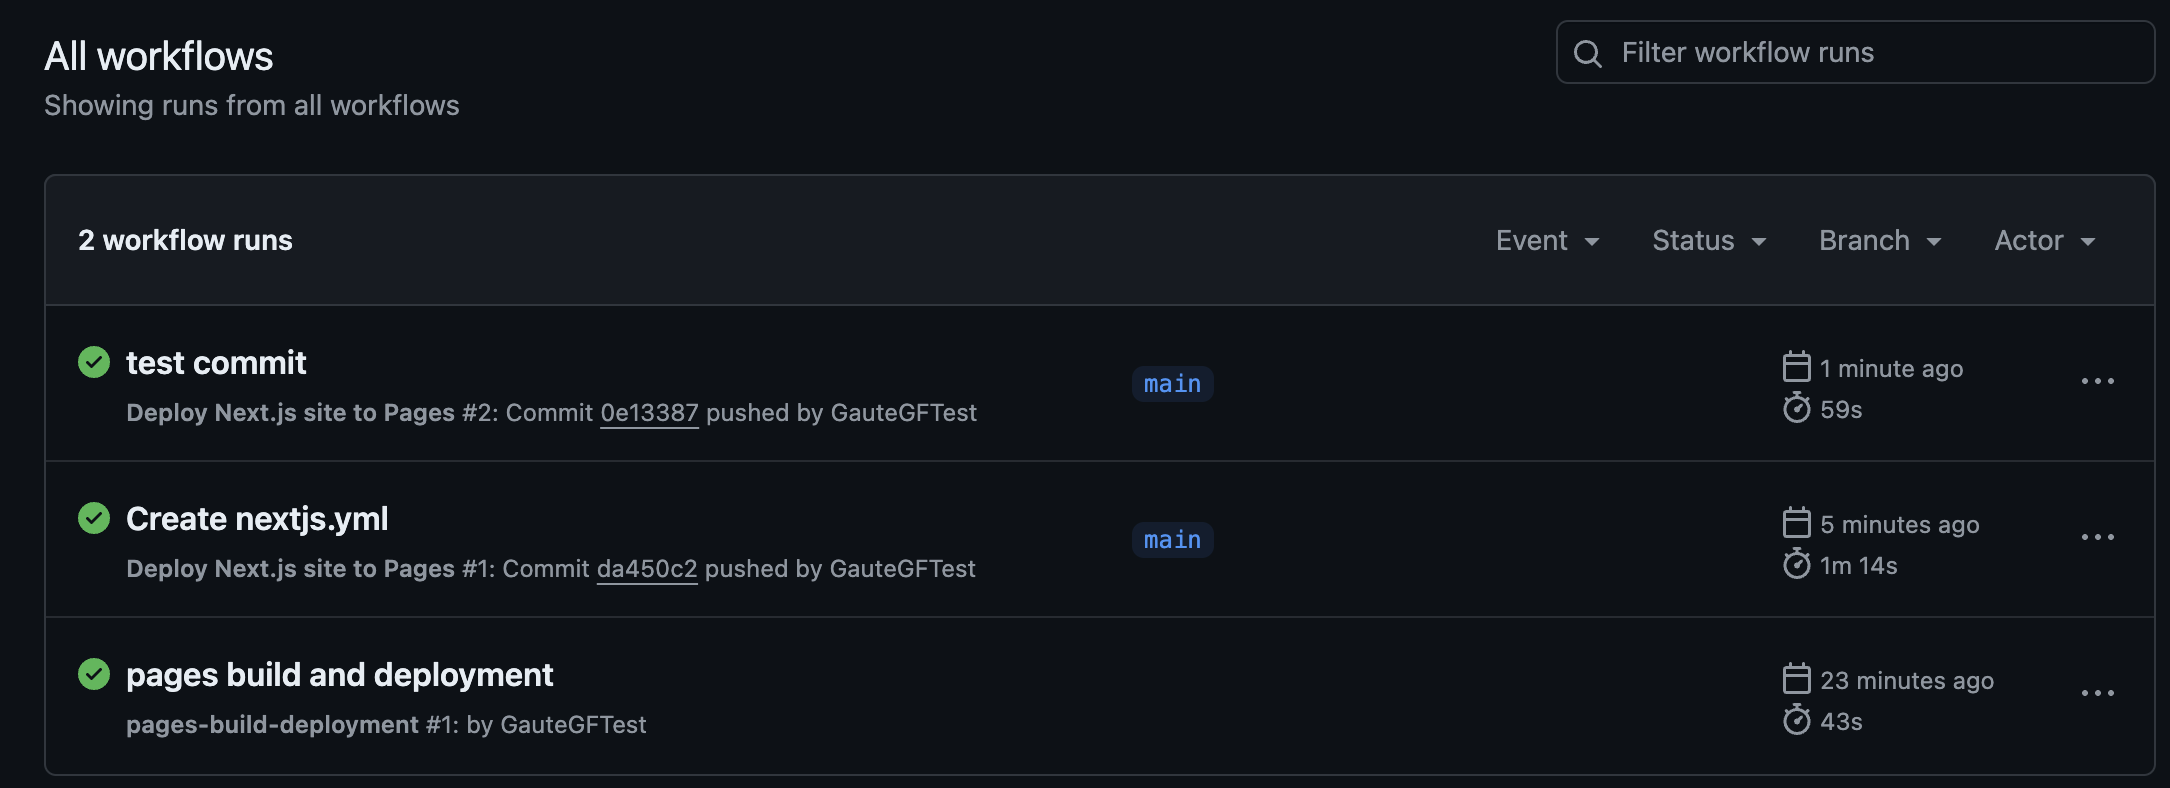
Task: Follow the commit da450c2 link
Action: [647, 569]
